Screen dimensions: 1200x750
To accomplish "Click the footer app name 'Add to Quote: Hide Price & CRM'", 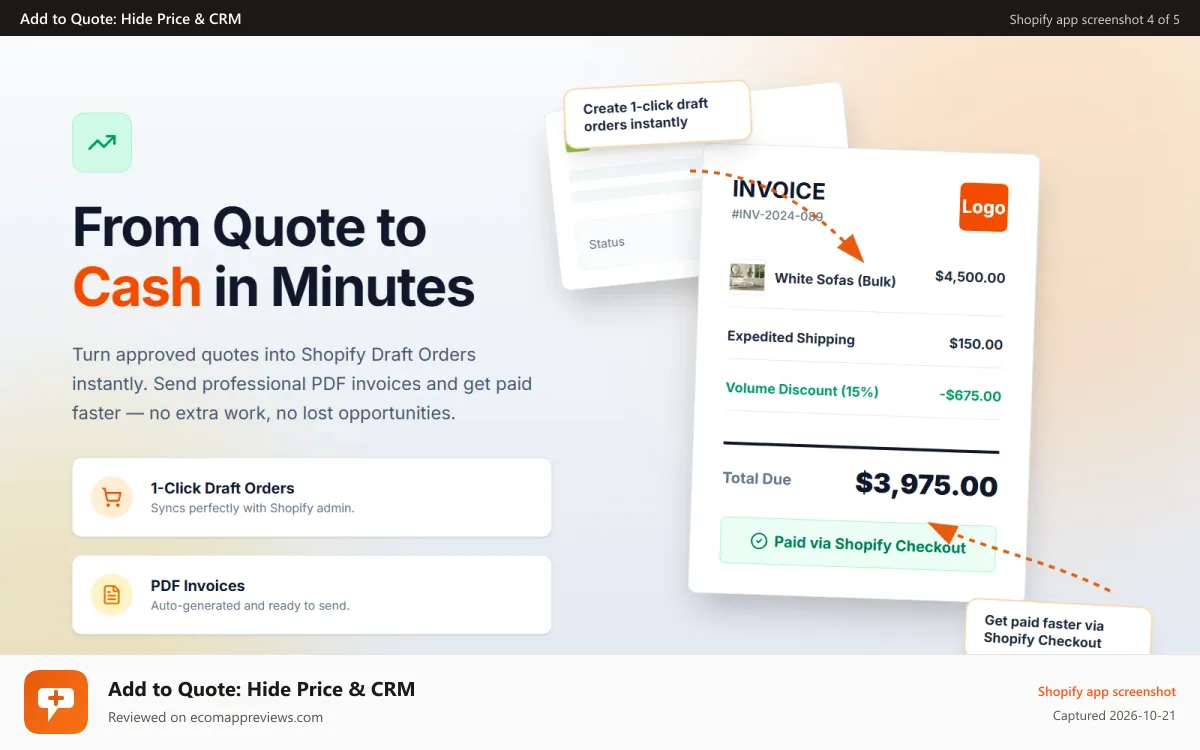I will pyautogui.click(x=261, y=689).
